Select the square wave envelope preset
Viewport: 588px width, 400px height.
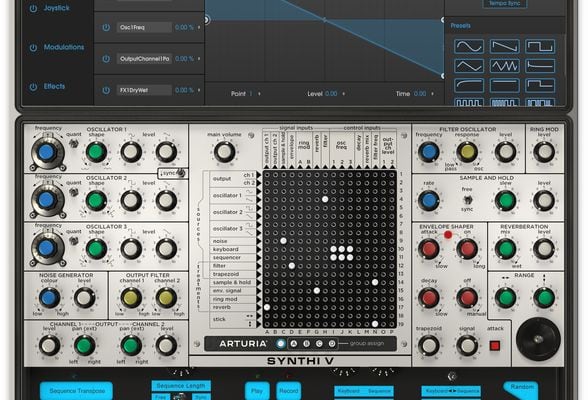coord(540,46)
